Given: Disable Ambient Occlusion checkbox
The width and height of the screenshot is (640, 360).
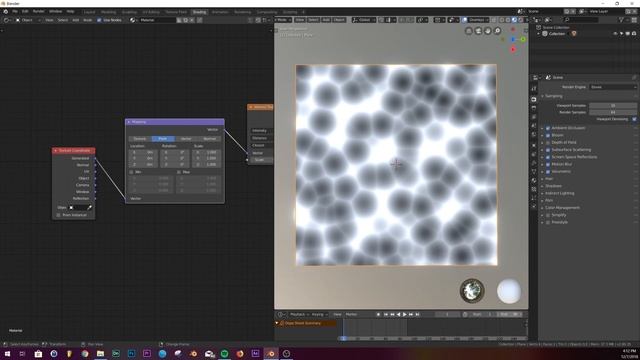Looking at the screenshot, I should pos(548,128).
